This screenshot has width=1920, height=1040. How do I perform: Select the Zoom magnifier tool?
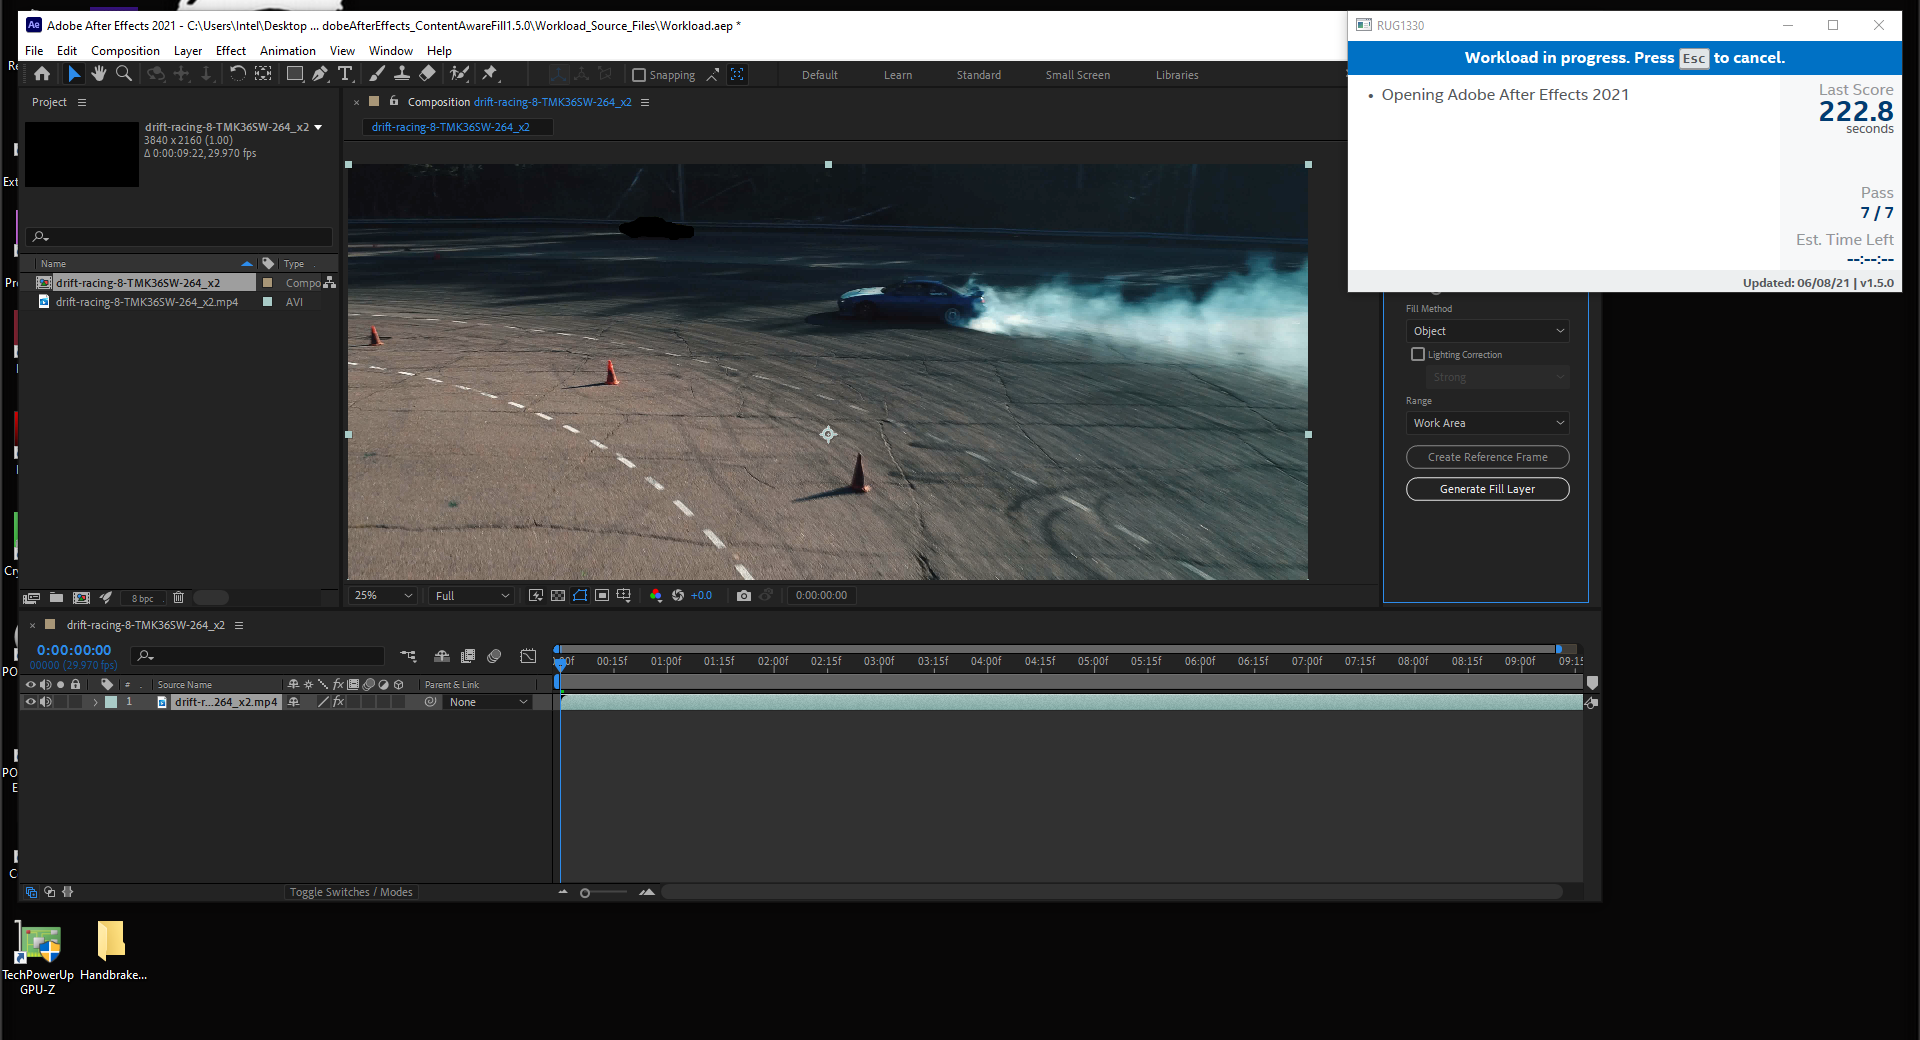[124, 74]
